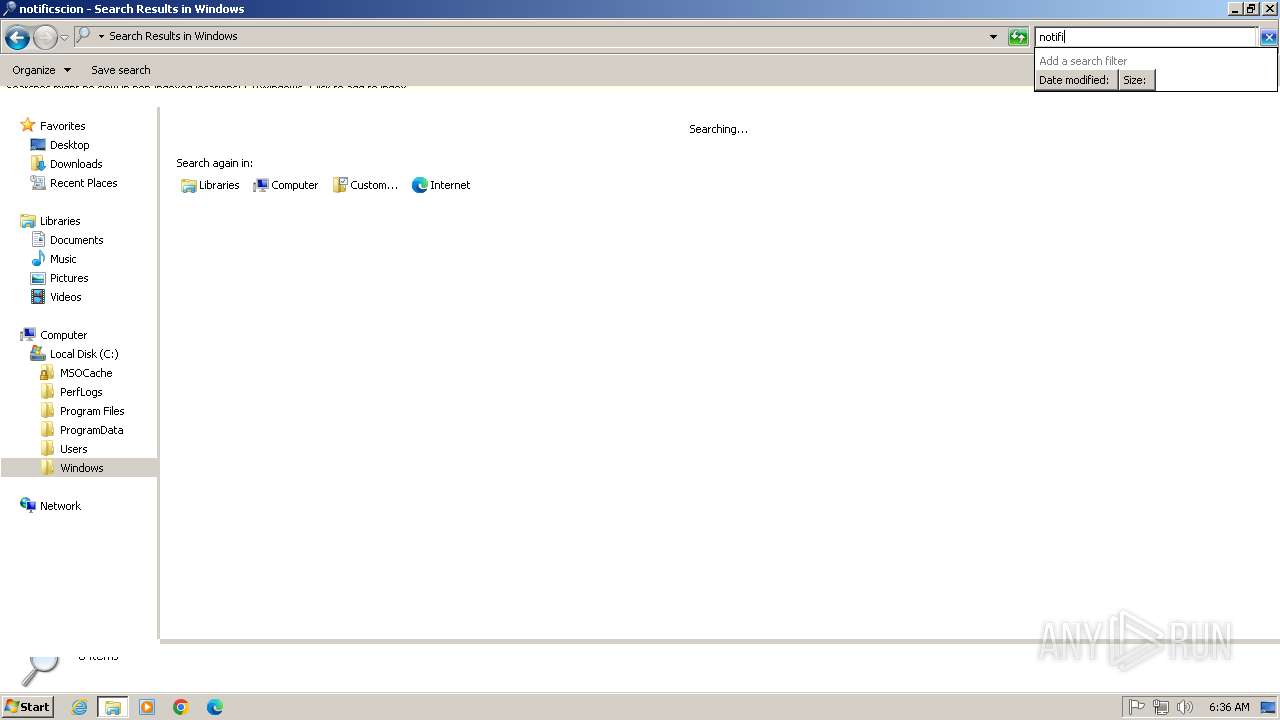
Task: Click the Pictures library icon
Action: tap(38, 278)
